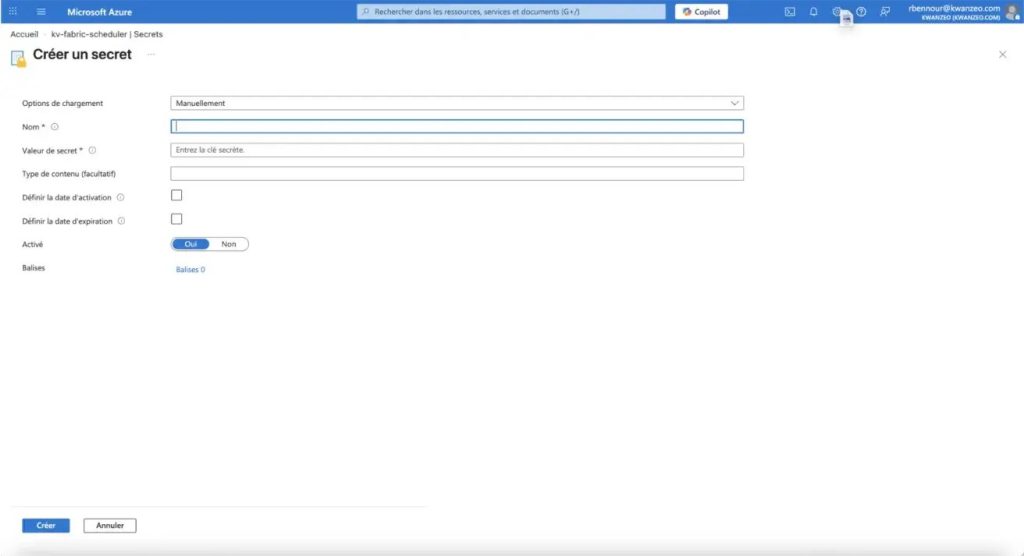
Task: Select Oui in Activé toggle
Action: tap(191, 244)
